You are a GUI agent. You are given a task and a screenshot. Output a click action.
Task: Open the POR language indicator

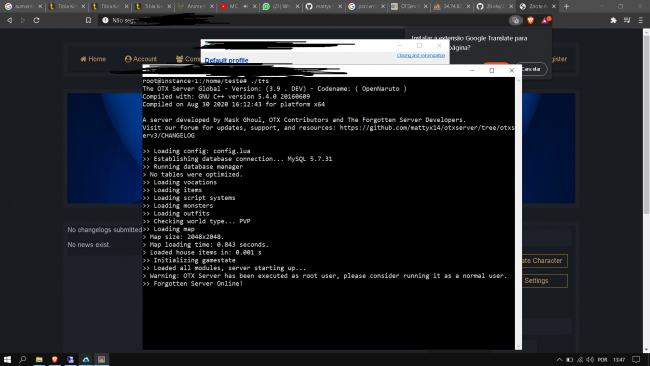[602, 359]
